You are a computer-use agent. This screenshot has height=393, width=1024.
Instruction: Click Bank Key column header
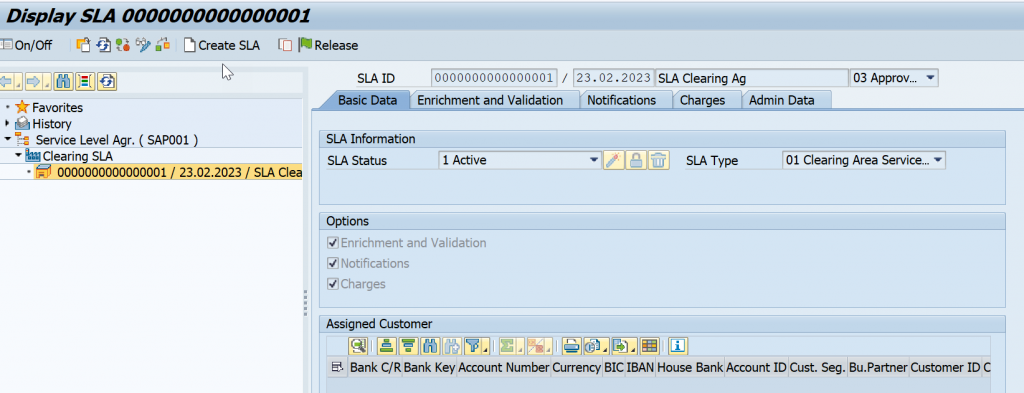tap(429, 368)
